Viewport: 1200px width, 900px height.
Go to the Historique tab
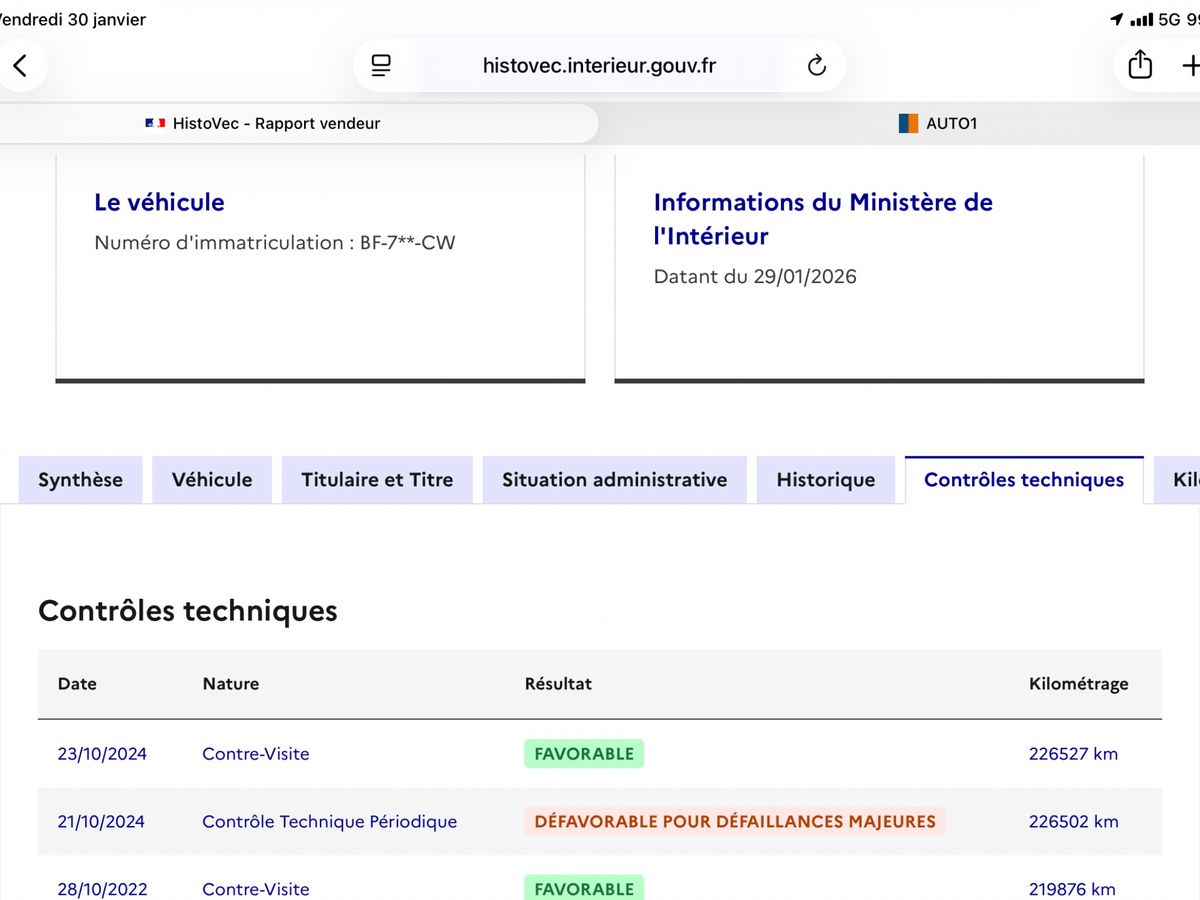(x=826, y=480)
